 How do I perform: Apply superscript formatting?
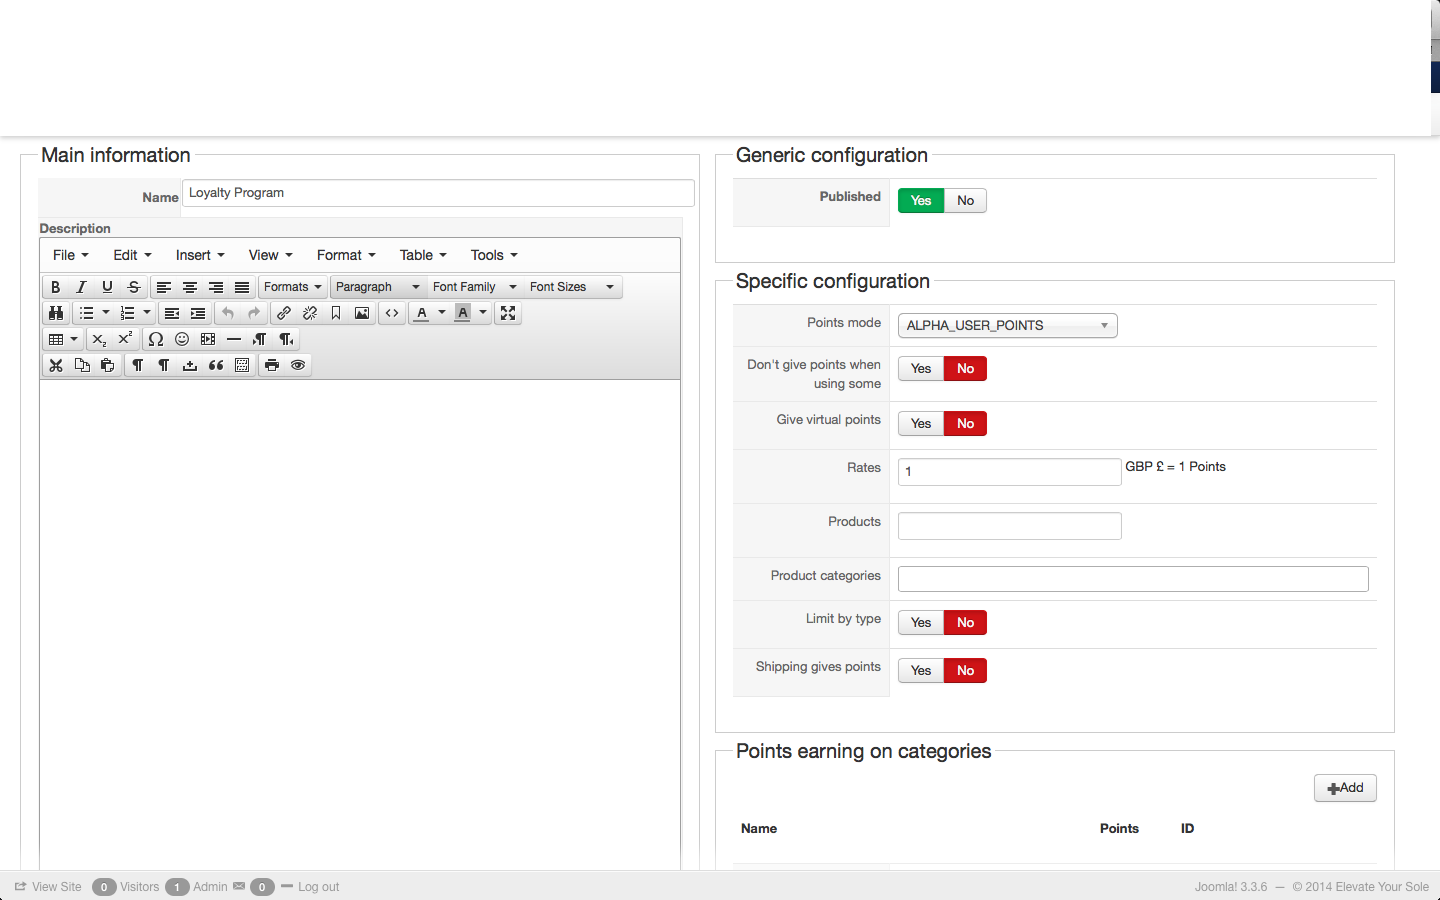click(125, 339)
